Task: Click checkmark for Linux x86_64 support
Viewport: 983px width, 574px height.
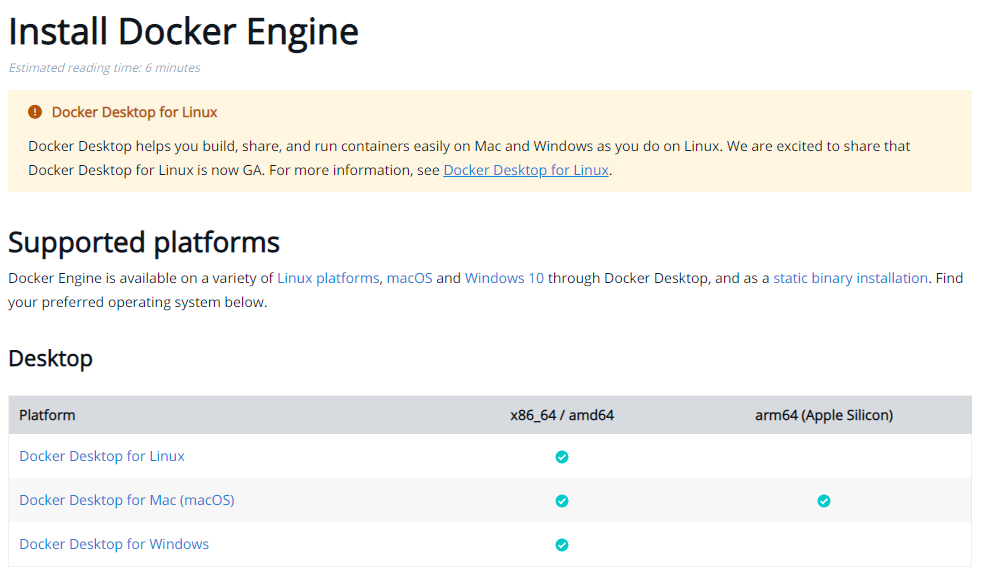Action: [x=562, y=457]
